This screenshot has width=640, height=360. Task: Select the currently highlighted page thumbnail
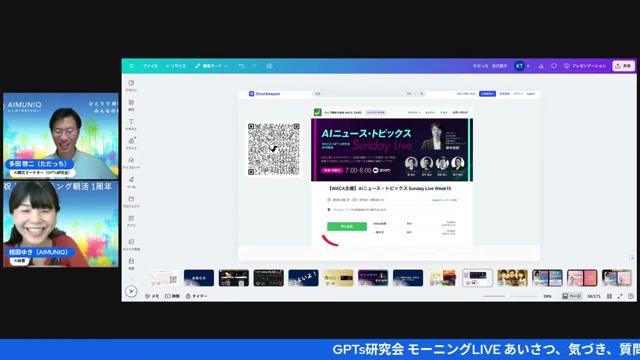(477, 278)
